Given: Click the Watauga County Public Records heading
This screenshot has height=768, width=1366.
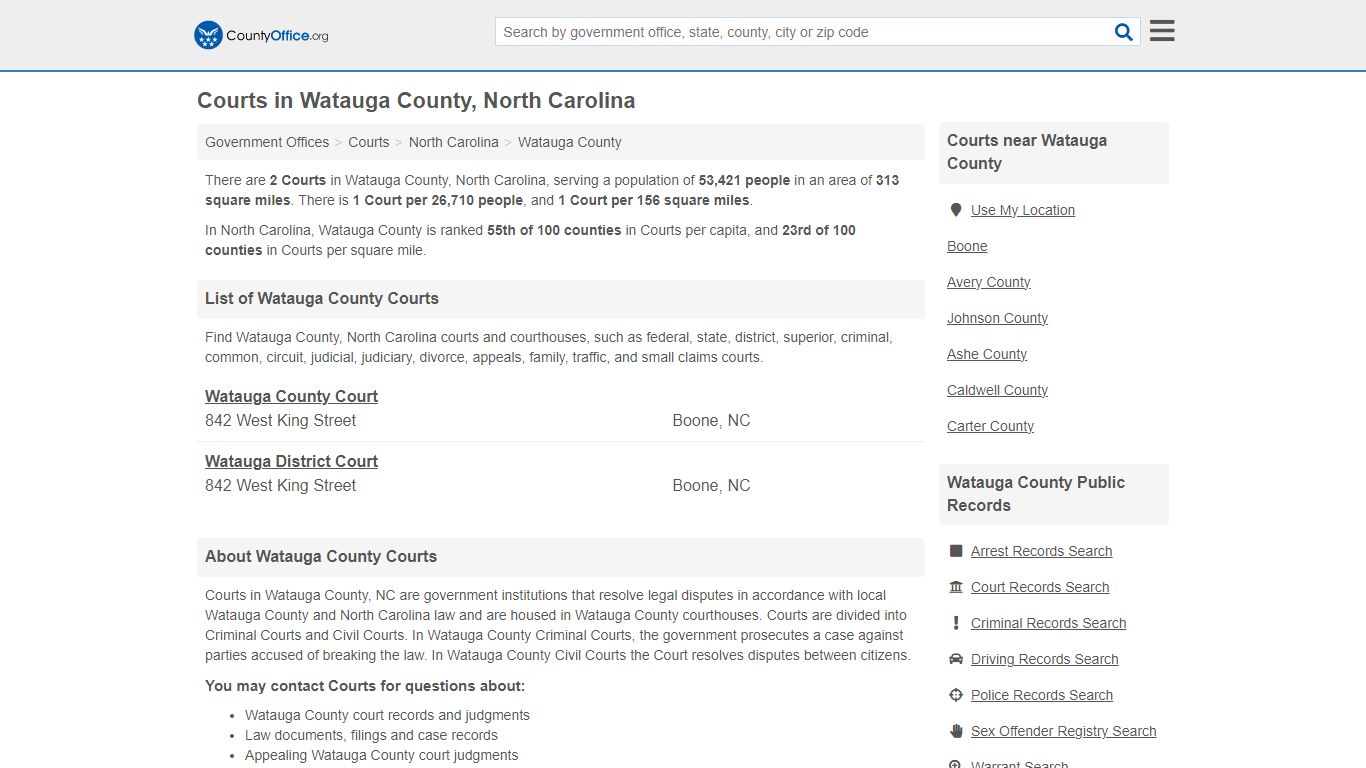Looking at the screenshot, I should 1036,494.
